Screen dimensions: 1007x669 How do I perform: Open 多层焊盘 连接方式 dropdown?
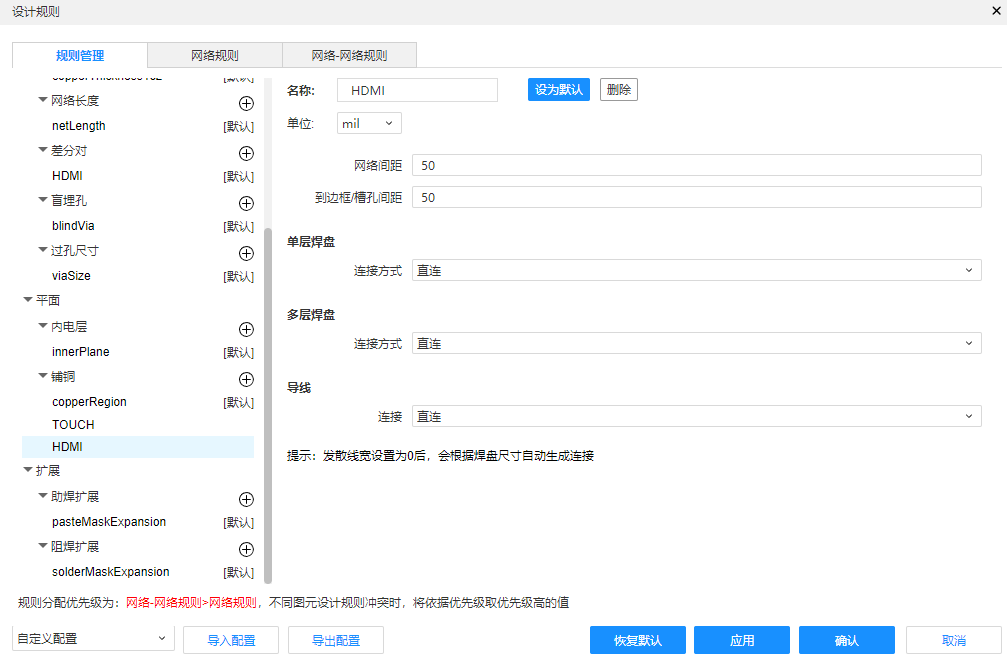(697, 343)
